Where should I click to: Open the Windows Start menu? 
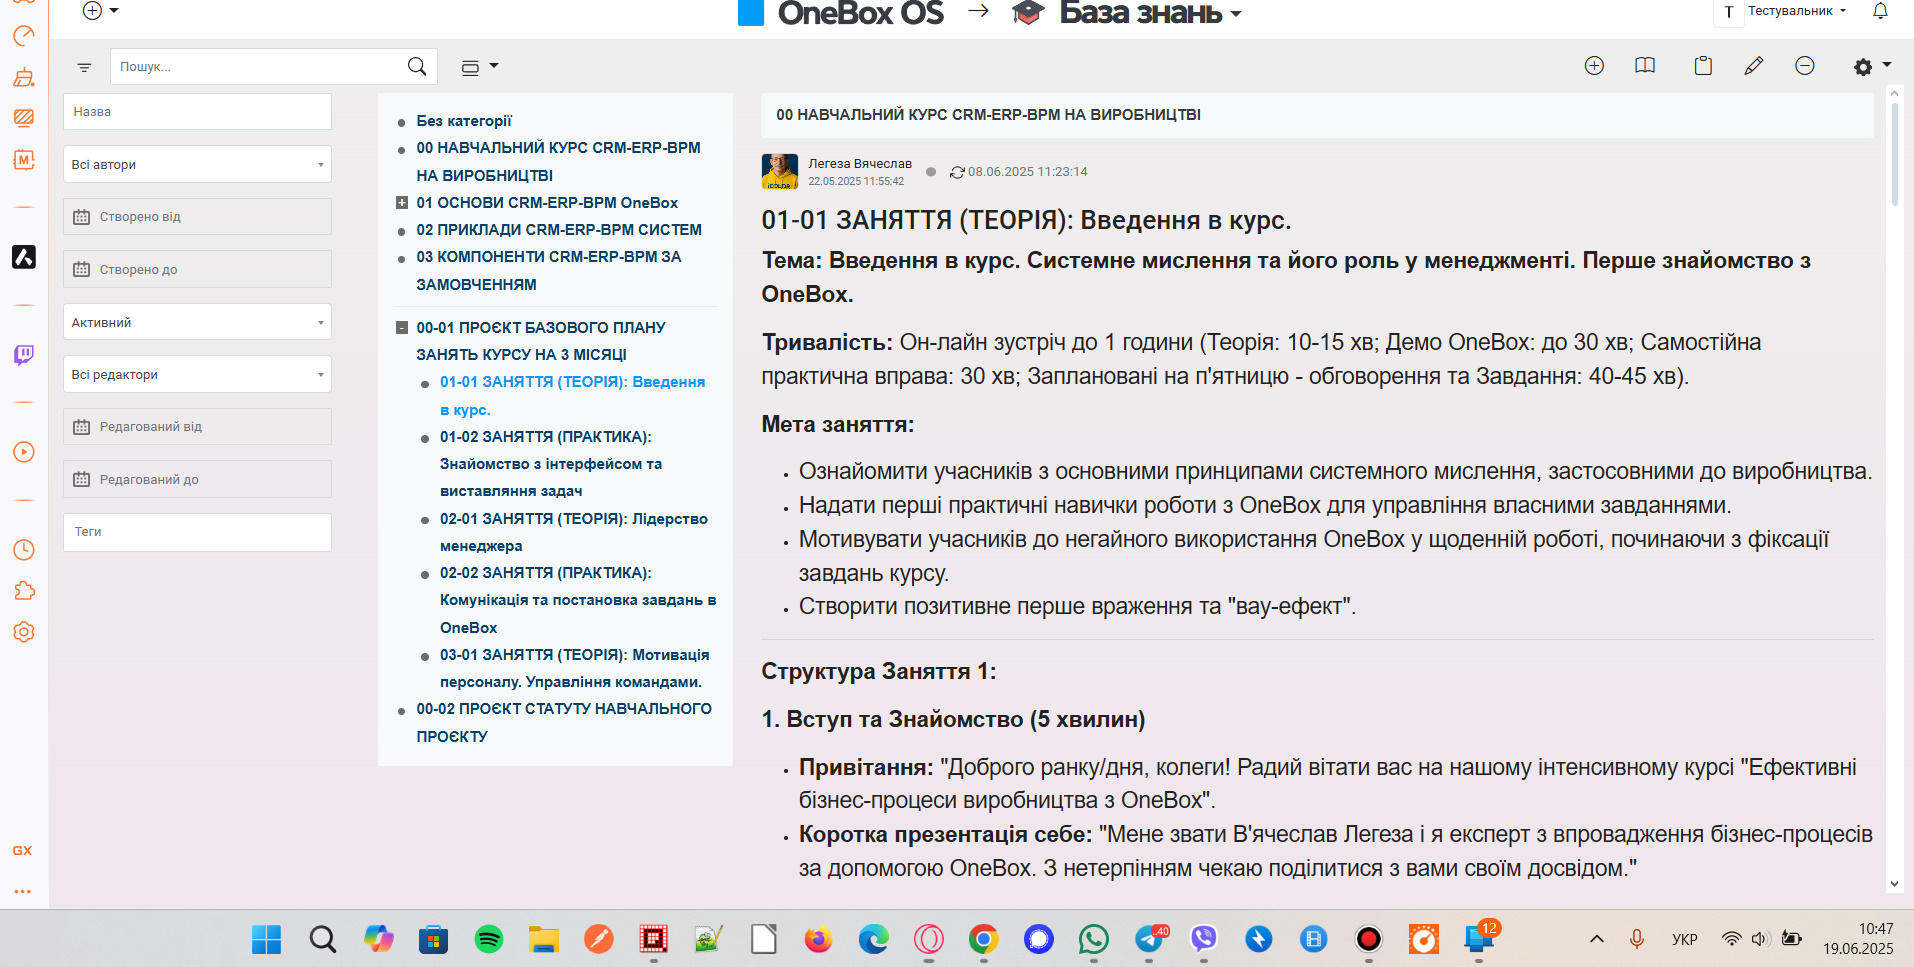click(x=266, y=939)
